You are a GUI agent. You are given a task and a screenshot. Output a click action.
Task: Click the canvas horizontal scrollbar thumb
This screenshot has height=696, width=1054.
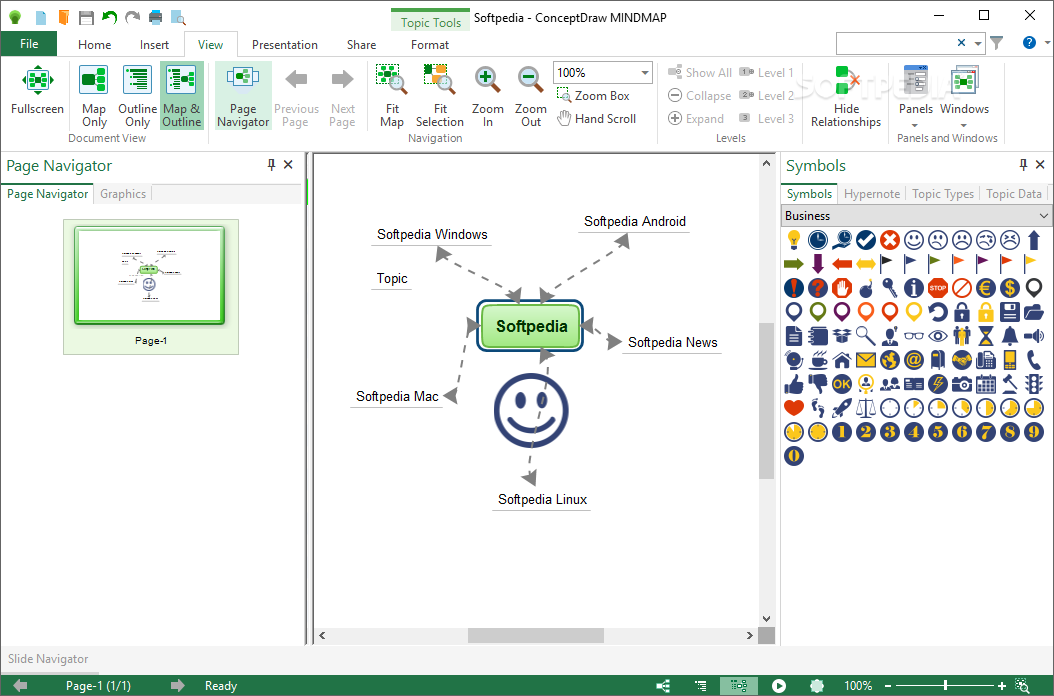coord(536,635)
